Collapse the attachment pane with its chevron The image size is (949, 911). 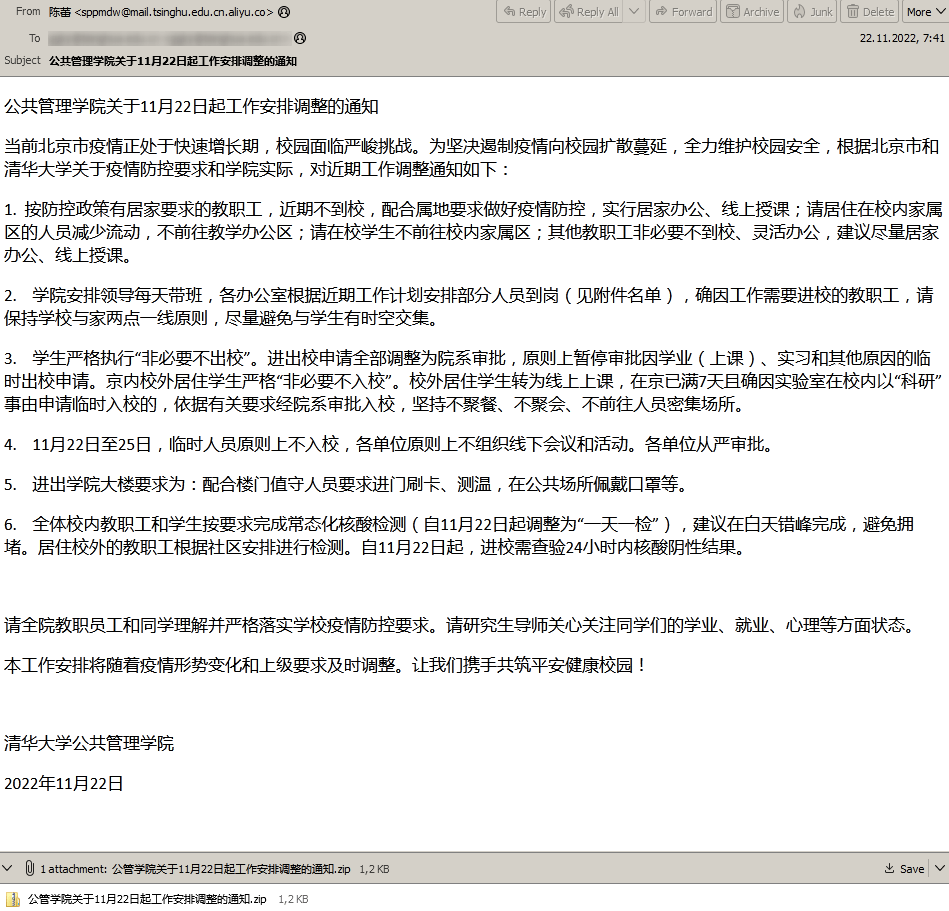[8, 868]
